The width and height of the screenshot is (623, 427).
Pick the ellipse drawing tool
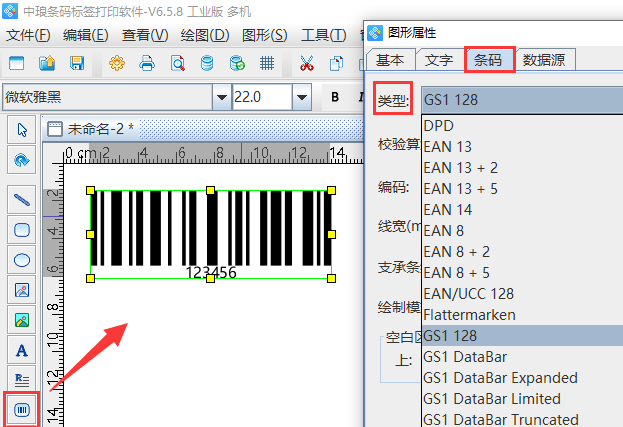[21, 260]
